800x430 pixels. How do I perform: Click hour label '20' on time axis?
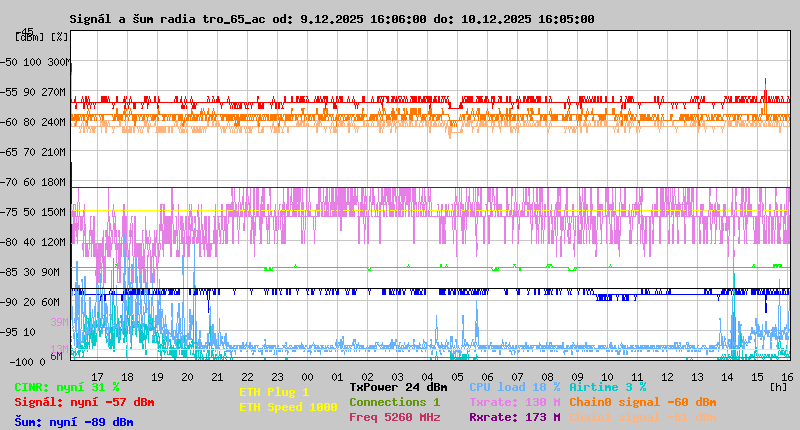click(187, 377)
